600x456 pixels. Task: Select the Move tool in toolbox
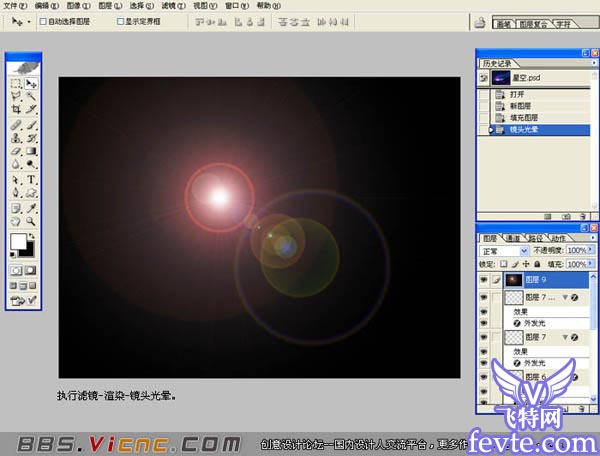(31, 84)
